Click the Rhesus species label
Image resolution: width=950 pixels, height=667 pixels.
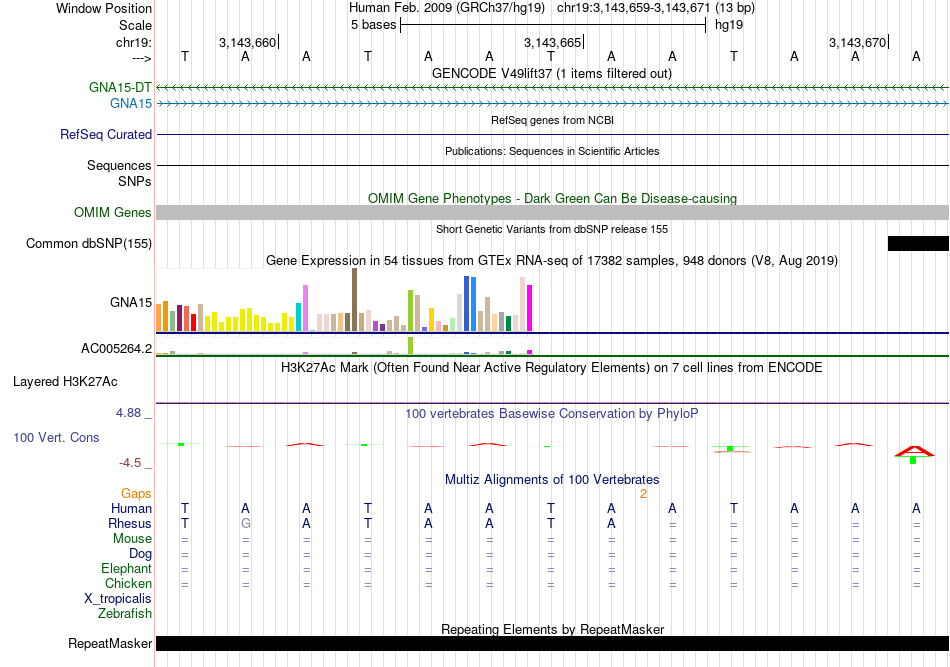(x=130, y=523)
